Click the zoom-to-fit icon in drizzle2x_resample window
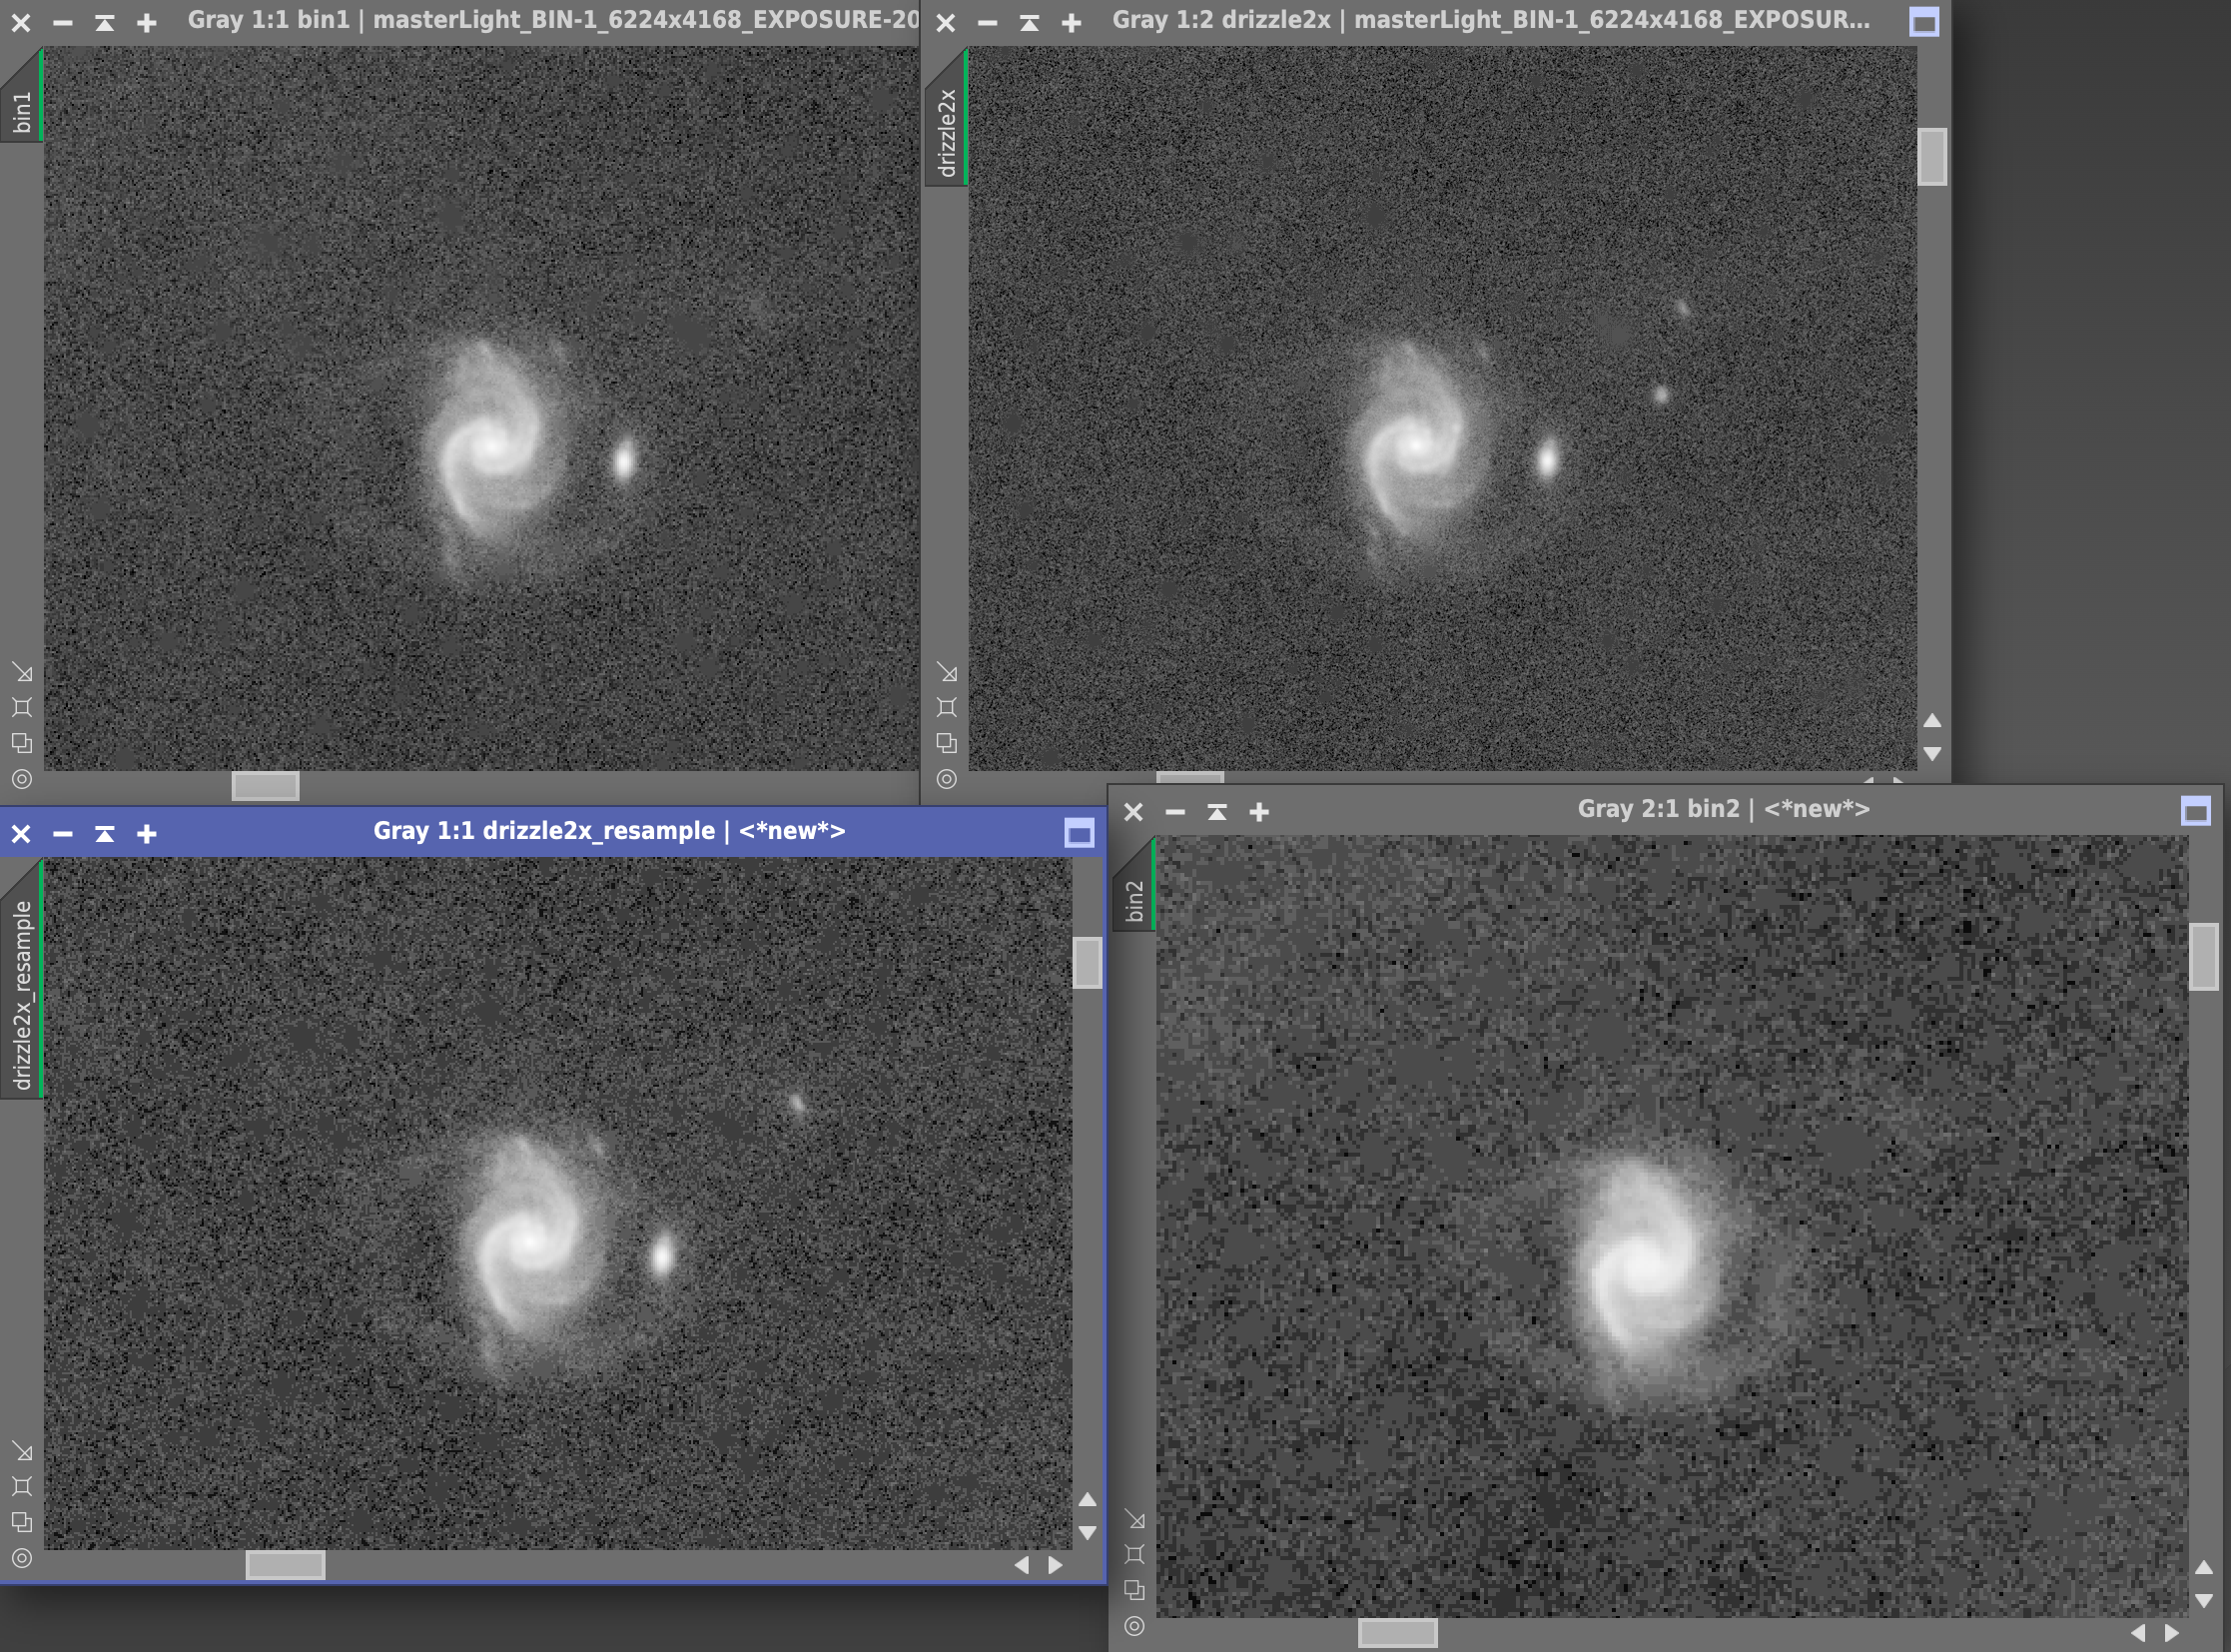This screenshot has width=2231, height=1652. pos(22,1486)
